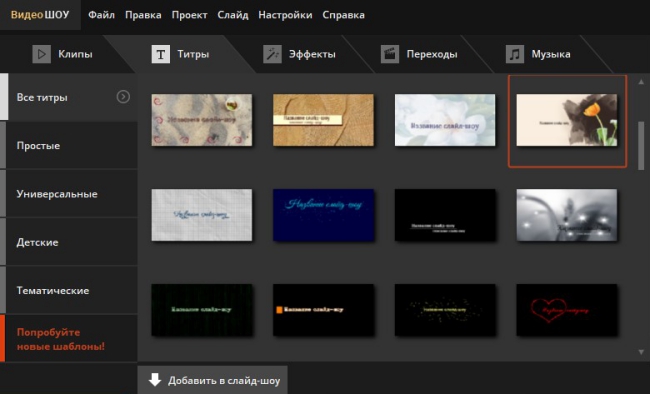Select the red heart title template
650x394 pixels.
click(x=567, y=310)
